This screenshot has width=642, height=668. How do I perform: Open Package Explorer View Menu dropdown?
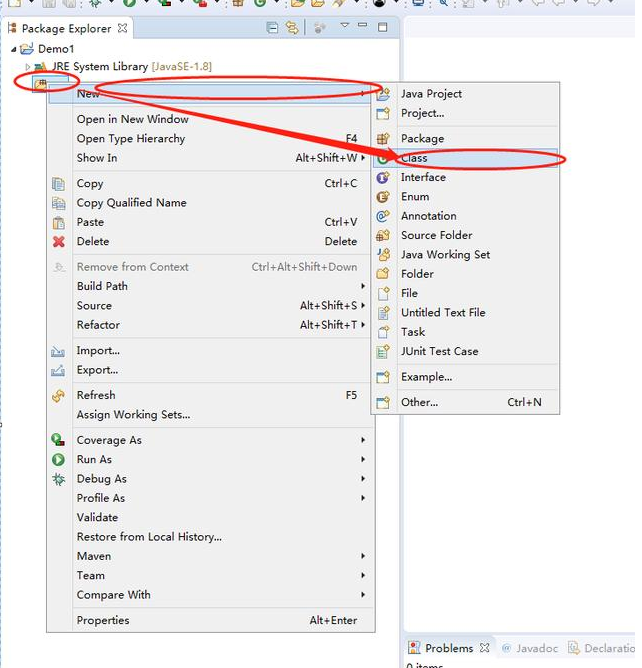click(345, 27)
